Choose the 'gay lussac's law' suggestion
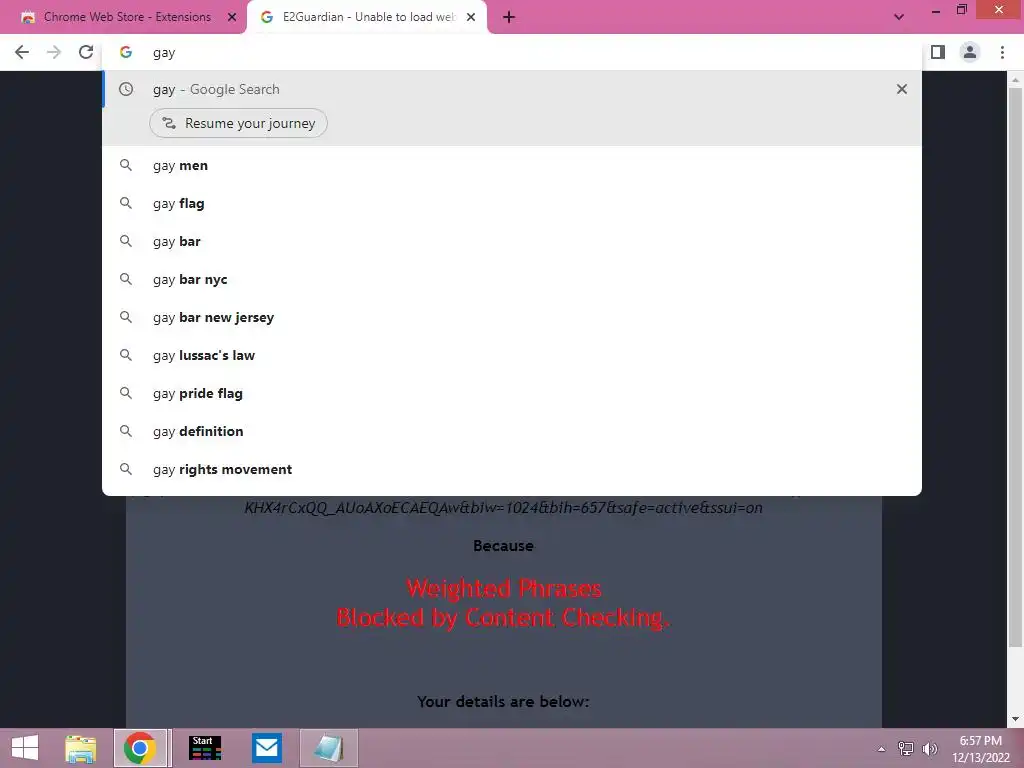 click(x=512, y=355)
